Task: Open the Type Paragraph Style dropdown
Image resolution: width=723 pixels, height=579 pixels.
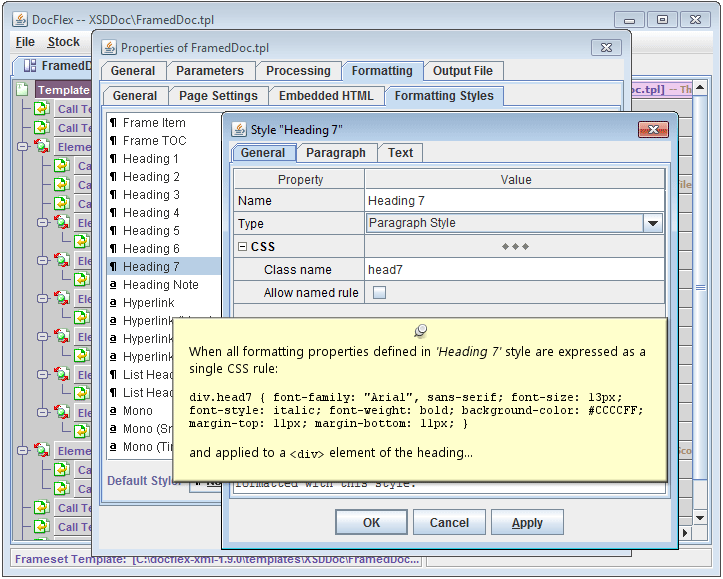Action: click(652, 224)
